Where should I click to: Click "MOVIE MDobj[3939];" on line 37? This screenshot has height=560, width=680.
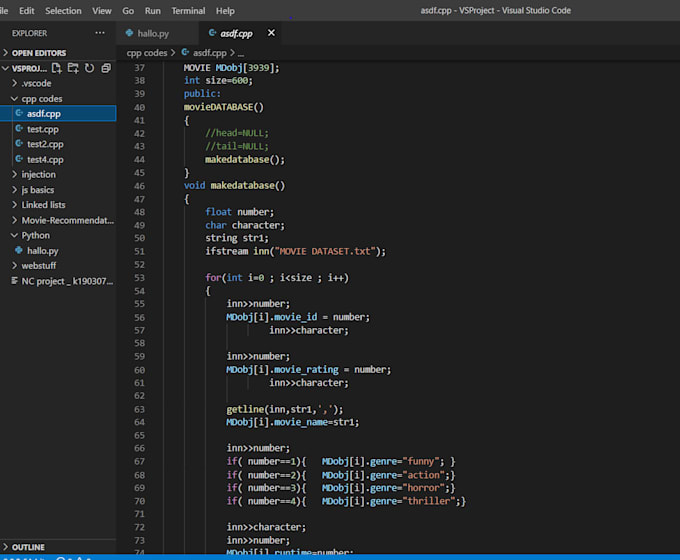[x=232, y=68]
